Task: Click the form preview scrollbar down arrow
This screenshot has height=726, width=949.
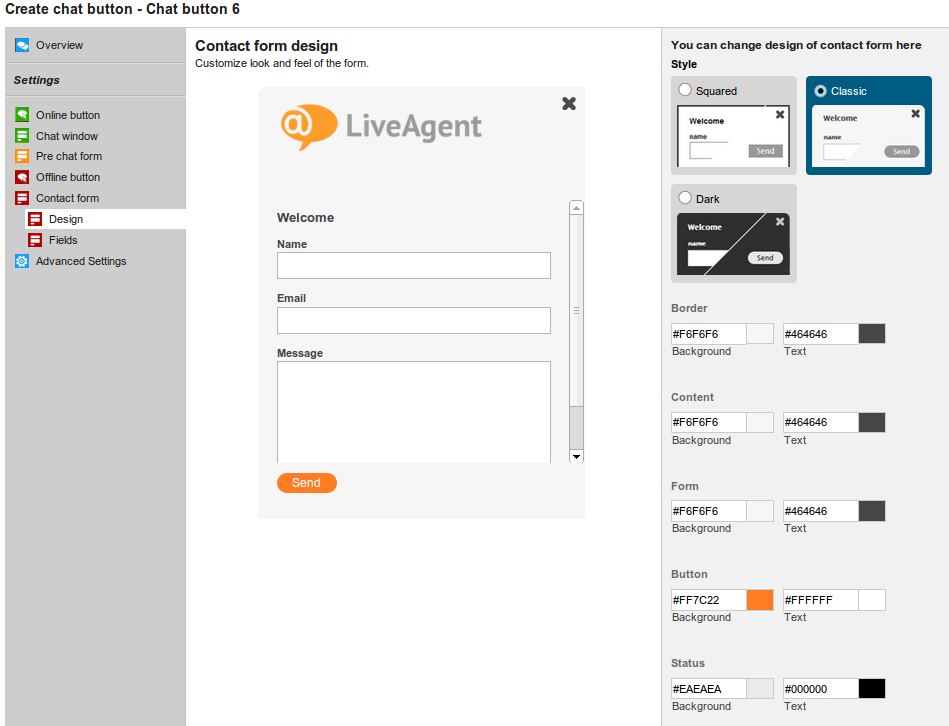Action: (x=577, y=457)
